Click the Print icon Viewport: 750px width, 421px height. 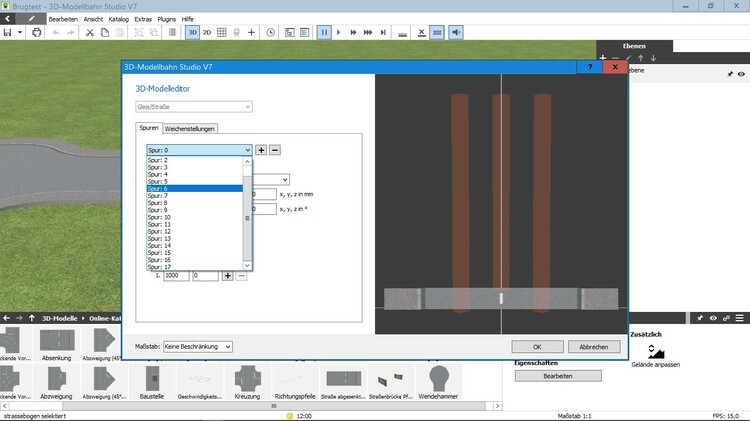pos(36,33)
